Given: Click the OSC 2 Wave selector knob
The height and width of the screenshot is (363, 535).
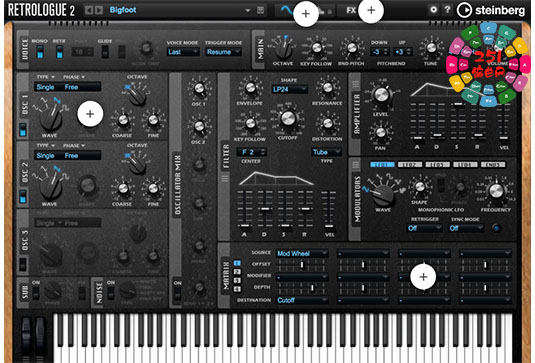Looking at the screenshot, I should pos(51,188).
